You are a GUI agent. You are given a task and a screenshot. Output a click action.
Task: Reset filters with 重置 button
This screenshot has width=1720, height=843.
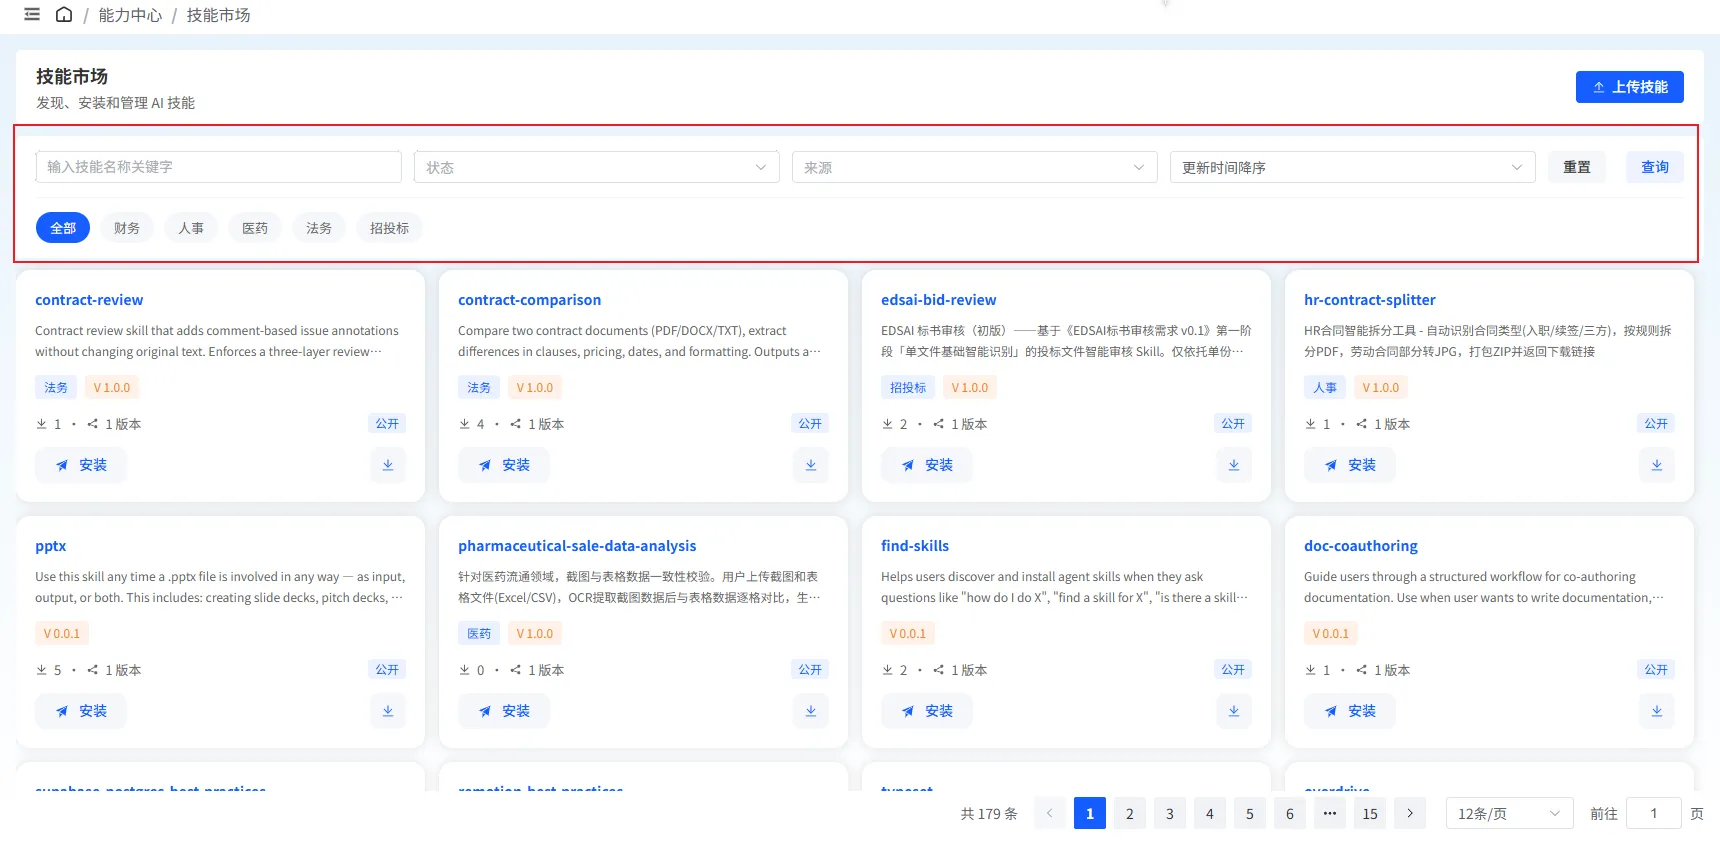tap(1577, 167)
